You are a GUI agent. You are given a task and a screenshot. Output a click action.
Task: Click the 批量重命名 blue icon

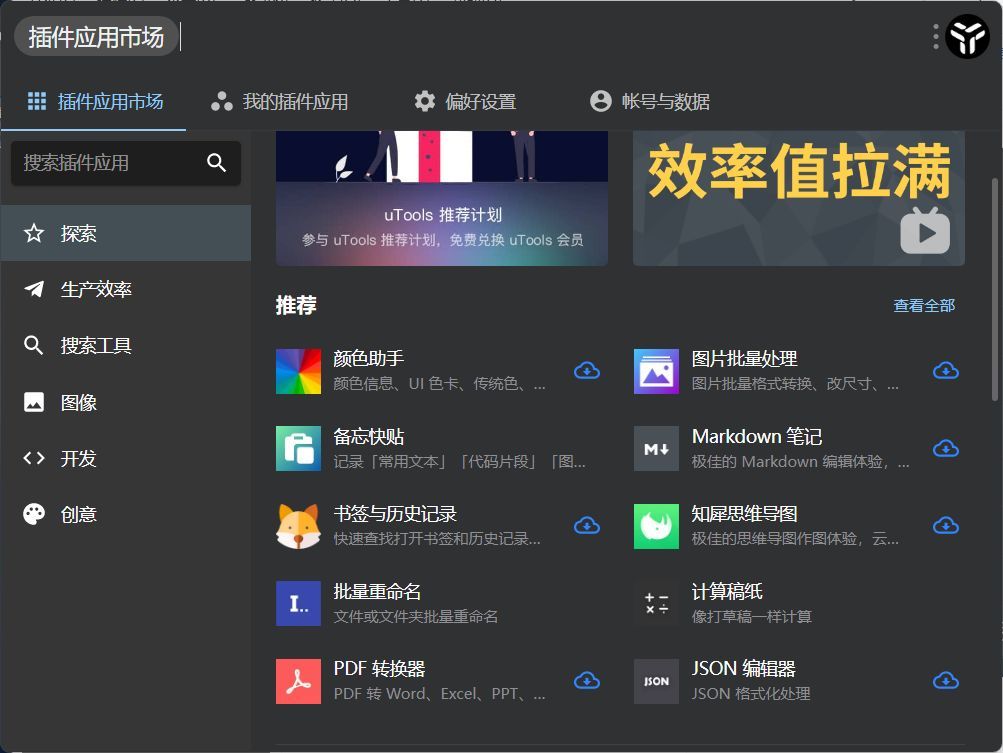point(298,603)
